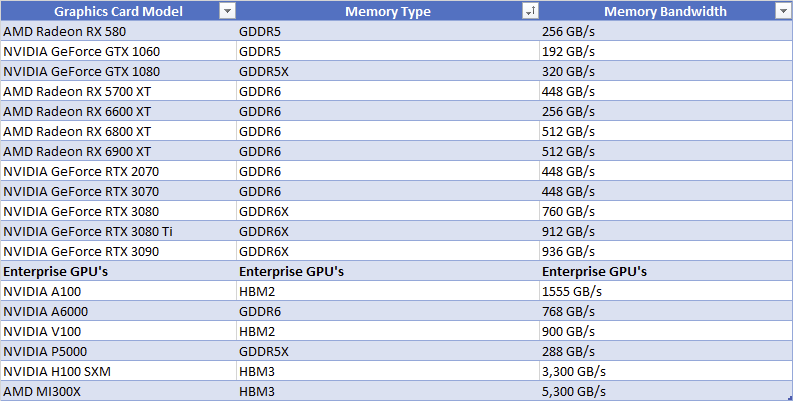Open the Memory Type sort filter dropdown

(529, 11)
